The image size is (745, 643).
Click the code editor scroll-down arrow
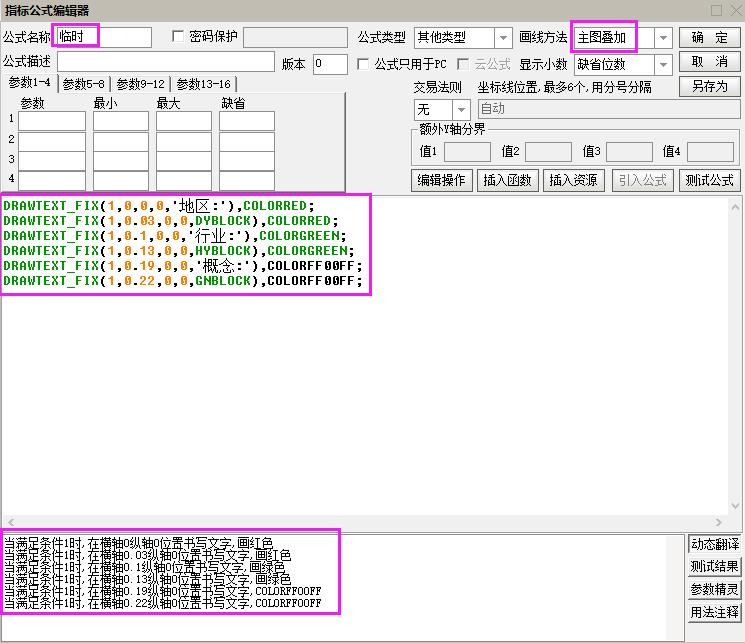(735, 506)
